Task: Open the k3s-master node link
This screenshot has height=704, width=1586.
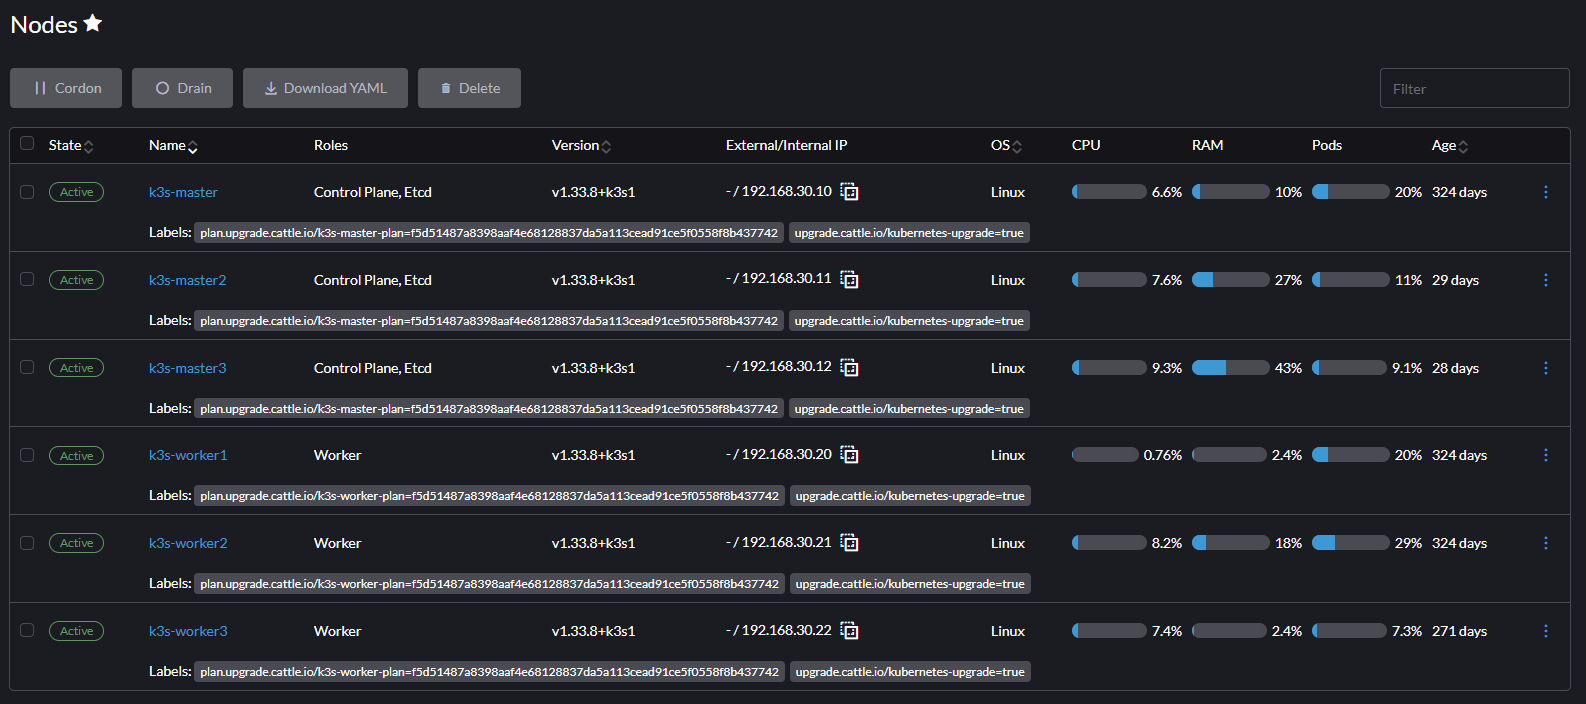Action: 183,192
